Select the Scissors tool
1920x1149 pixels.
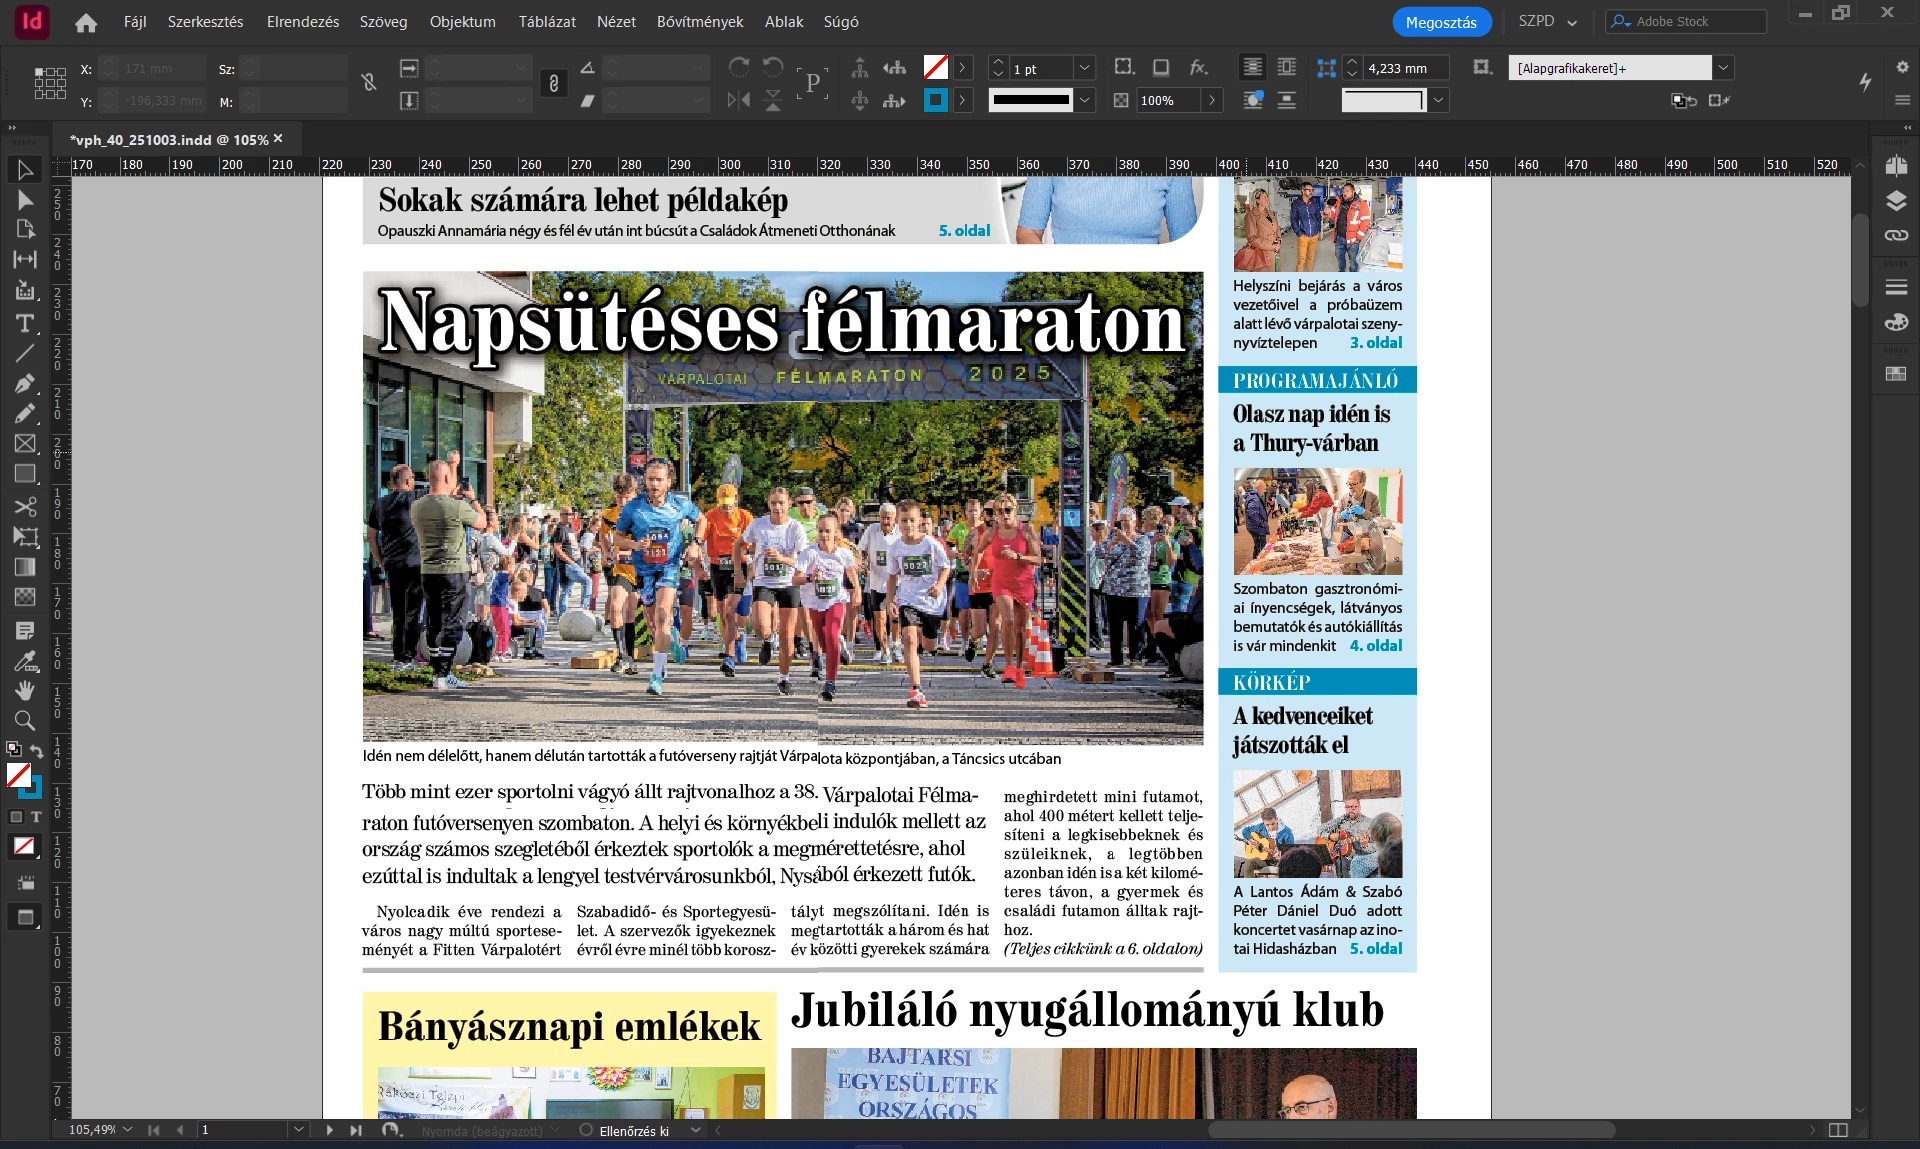click(25, 506)
